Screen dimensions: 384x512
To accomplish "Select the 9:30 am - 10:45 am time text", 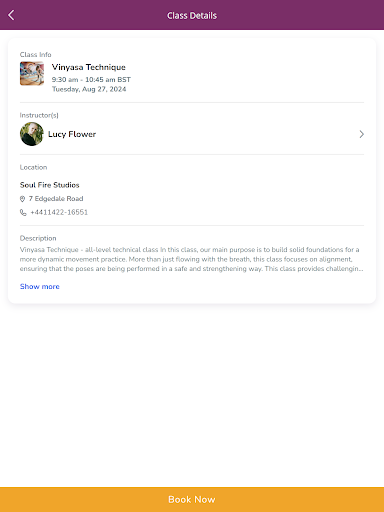I will pos(91,80).
